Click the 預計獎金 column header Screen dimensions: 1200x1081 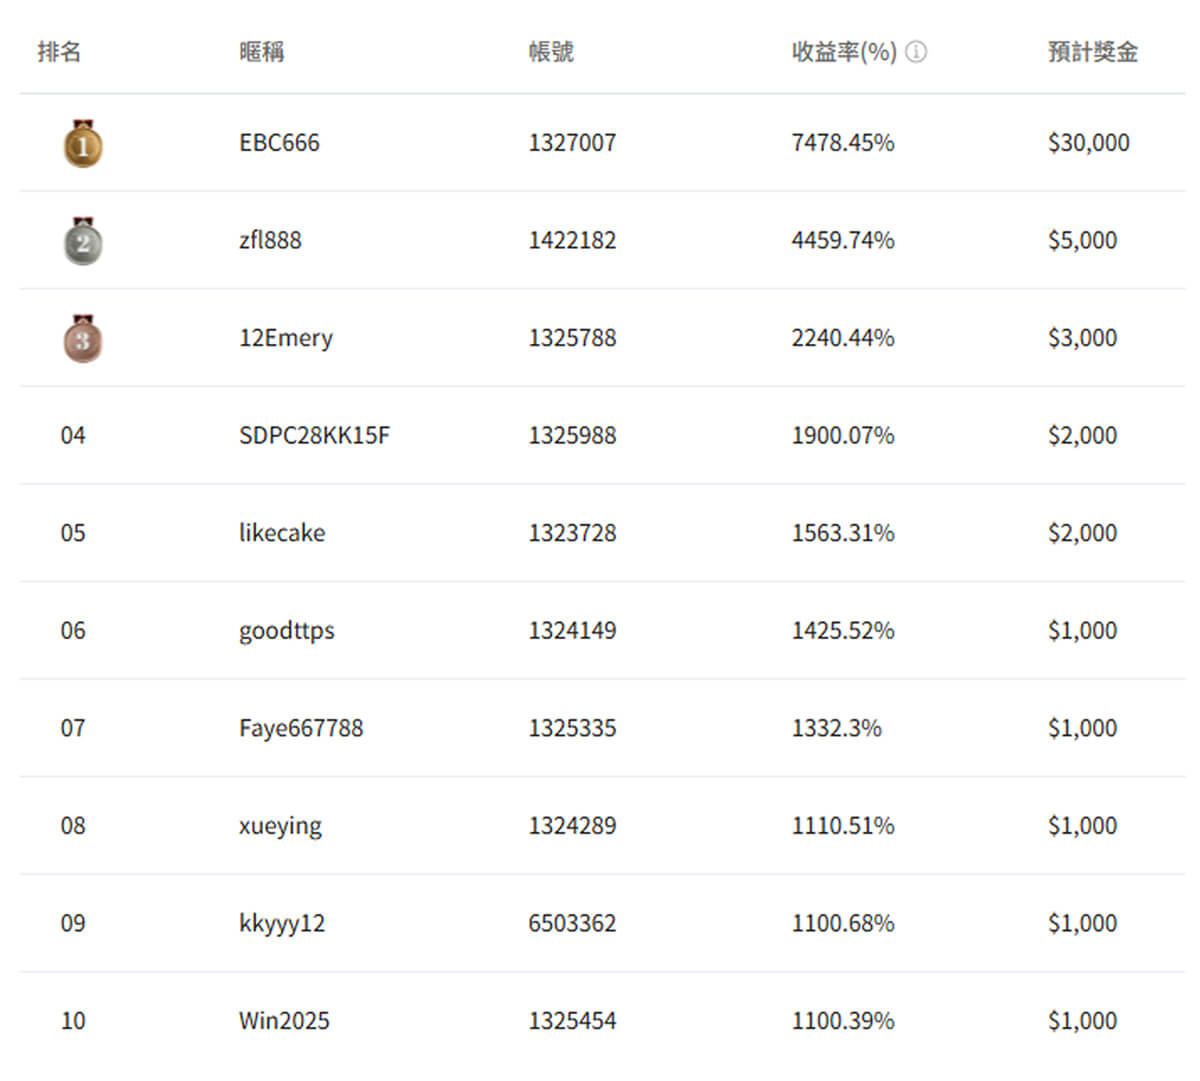[1092, 52]
